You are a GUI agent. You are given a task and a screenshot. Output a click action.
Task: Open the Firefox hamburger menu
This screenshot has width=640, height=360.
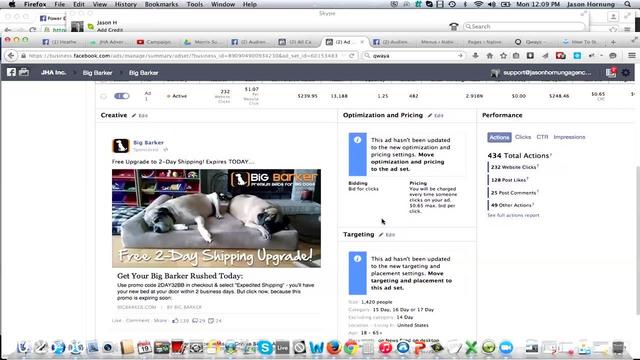pyautogui.click(x=631, y=56)
